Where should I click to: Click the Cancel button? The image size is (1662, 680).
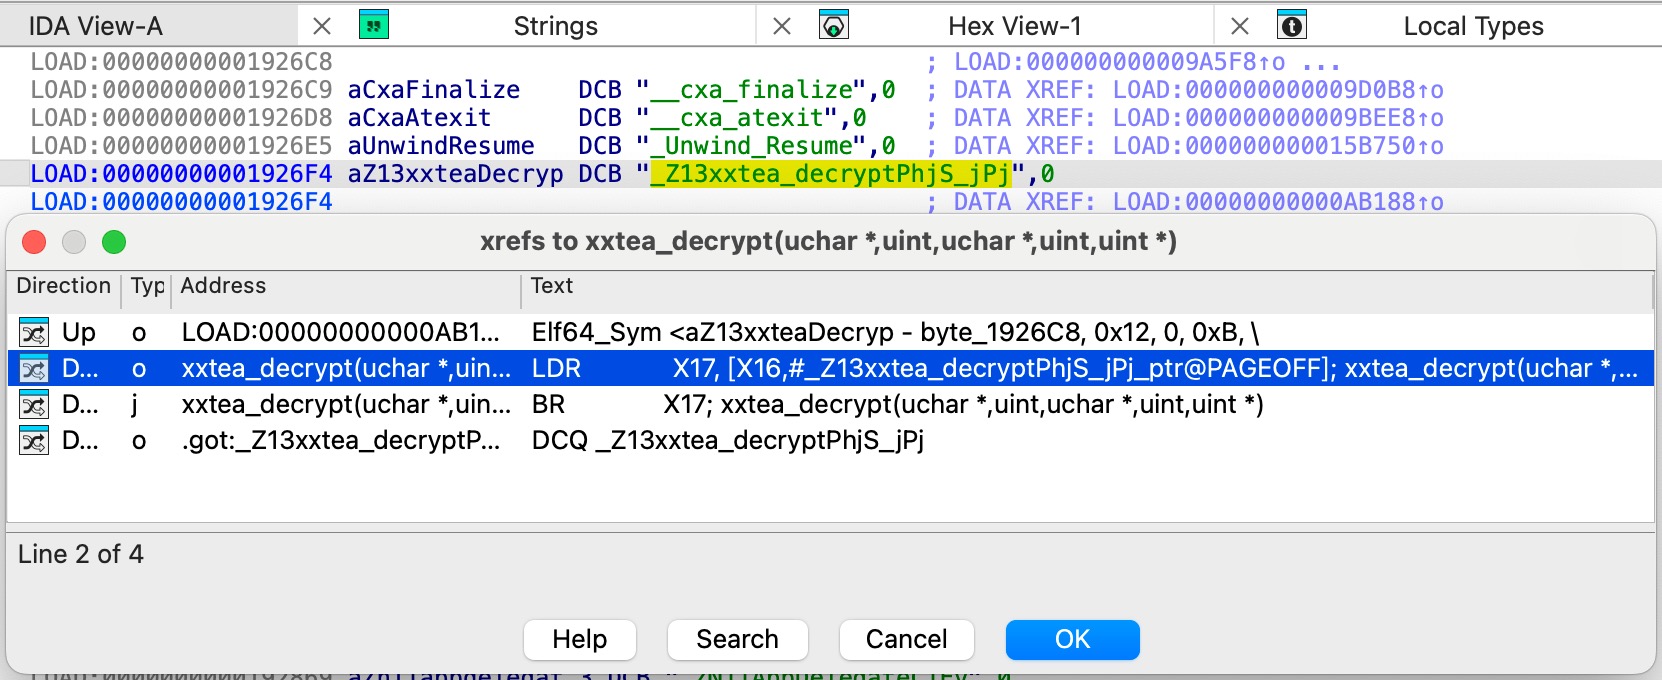tap(906, 639)
